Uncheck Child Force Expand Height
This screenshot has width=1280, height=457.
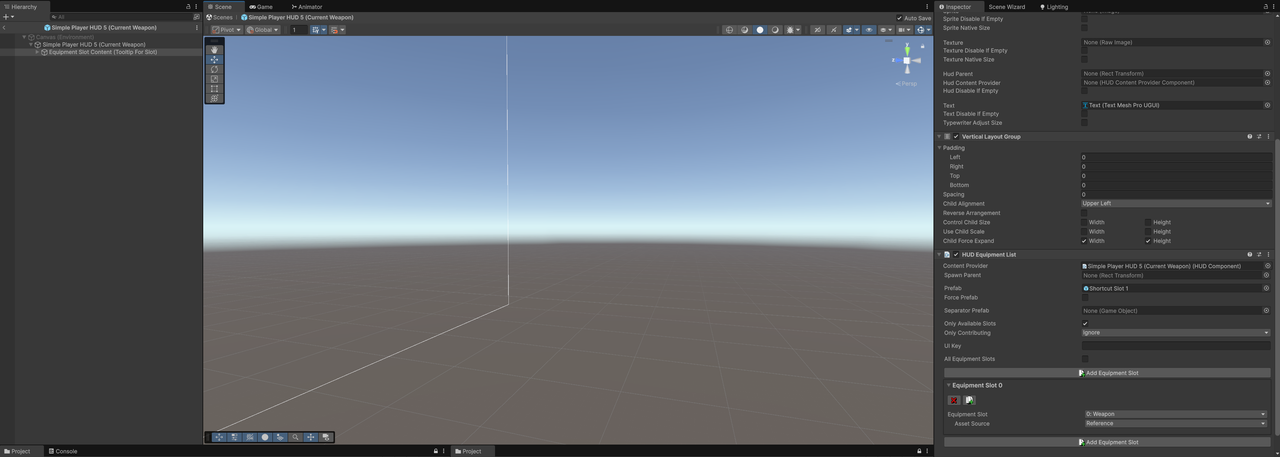(x=1148, y=241)
